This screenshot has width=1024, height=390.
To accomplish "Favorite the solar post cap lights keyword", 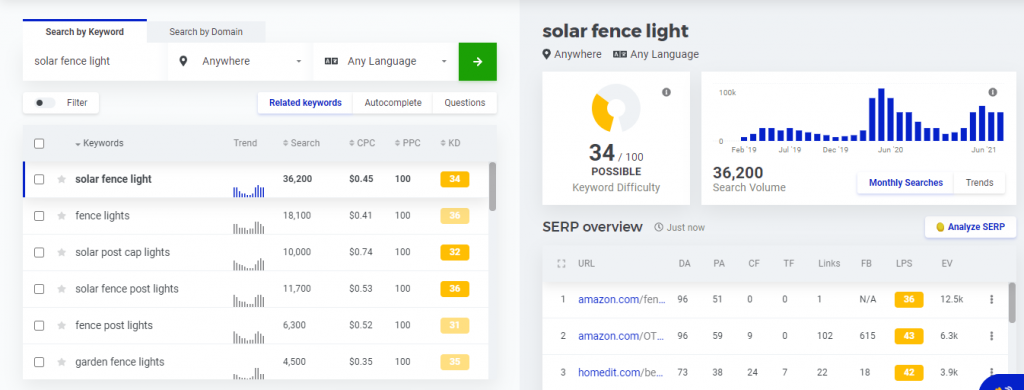I will click(61, 252).
